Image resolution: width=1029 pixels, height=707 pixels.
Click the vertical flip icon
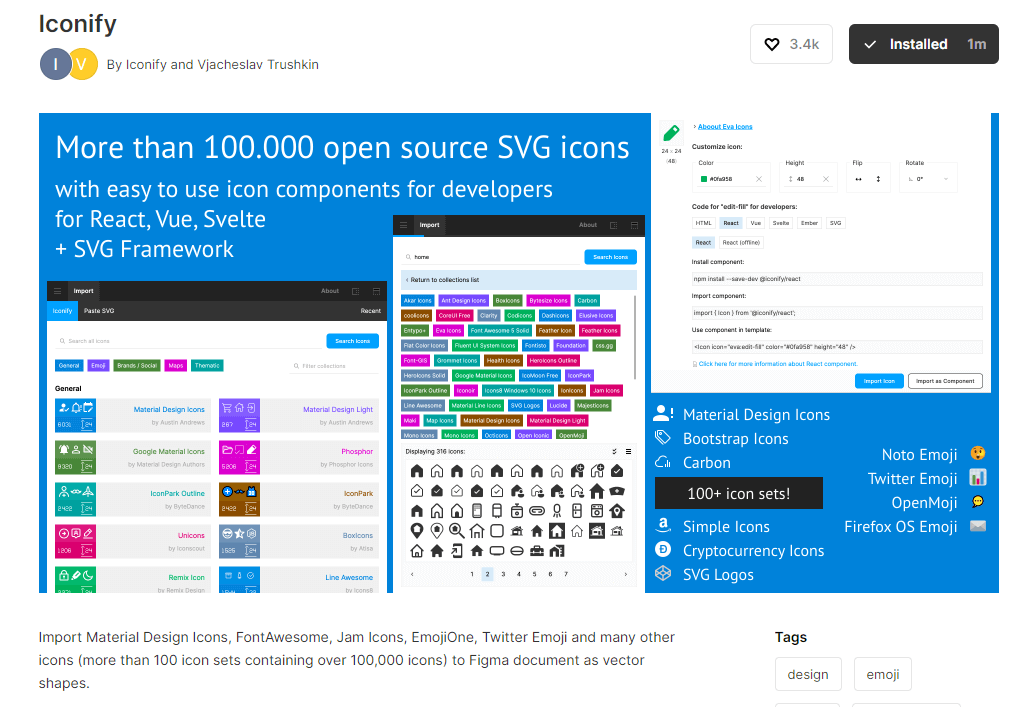pos(878,179)
